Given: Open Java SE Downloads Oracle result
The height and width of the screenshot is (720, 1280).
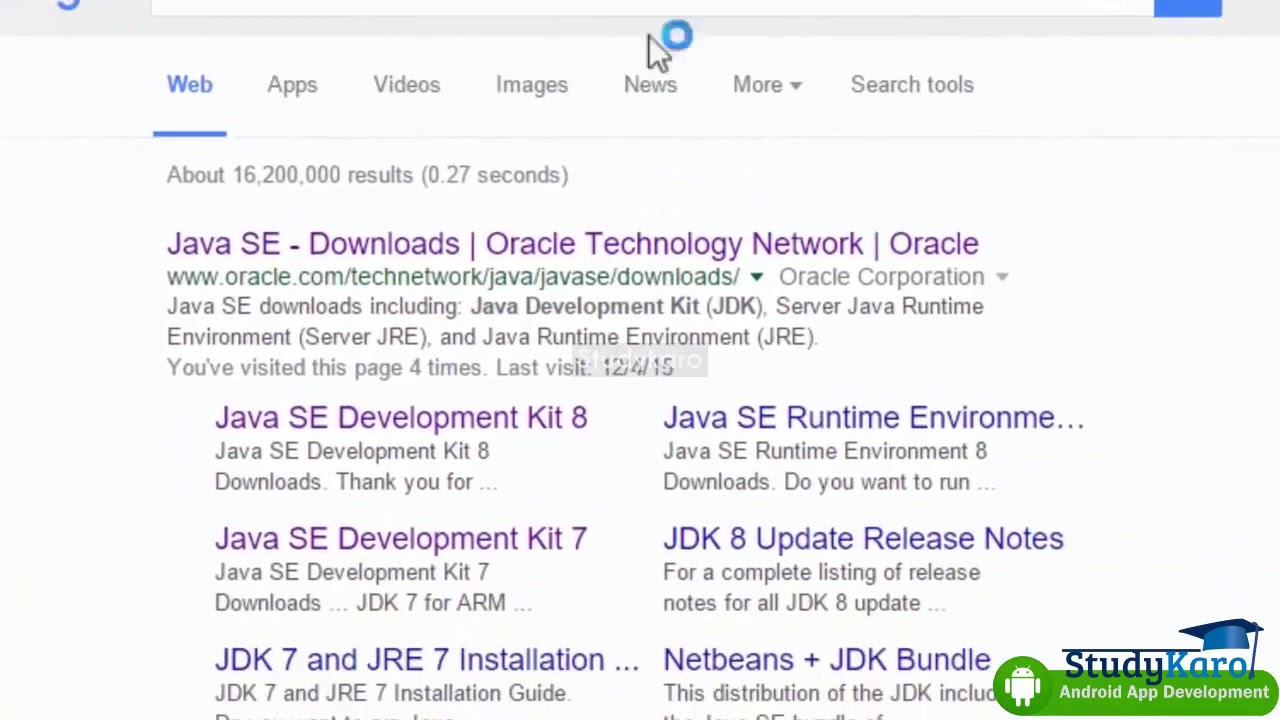Looking at the screenshot, I should coord(572,244).
